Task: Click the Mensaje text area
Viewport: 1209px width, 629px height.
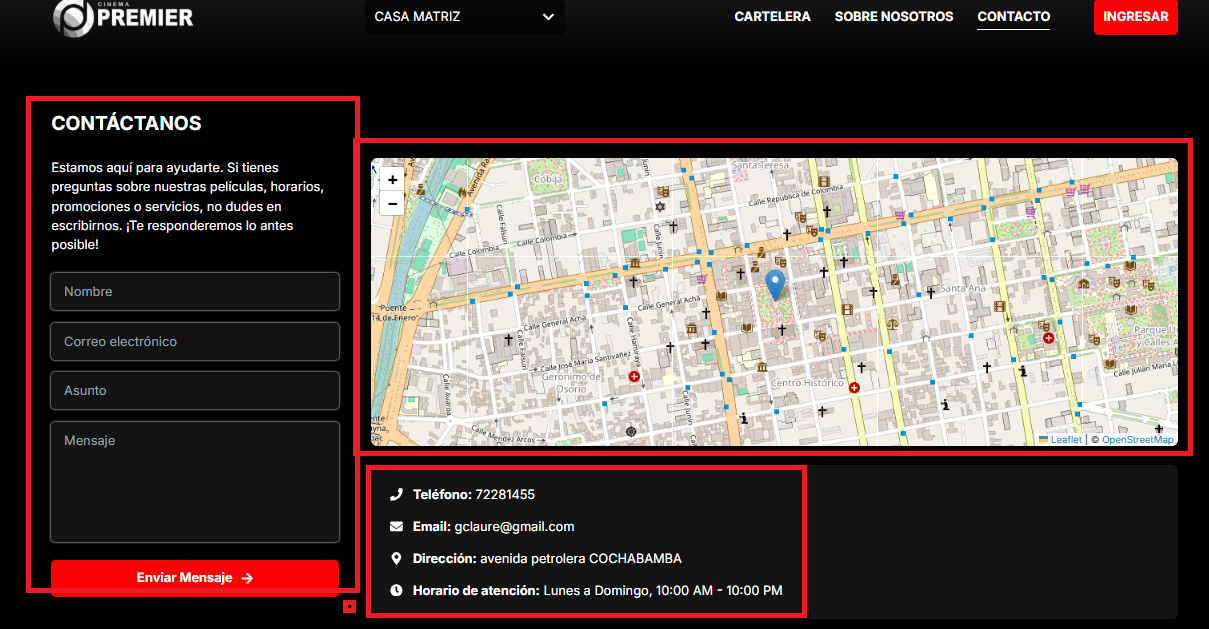Action: (195, 482)
